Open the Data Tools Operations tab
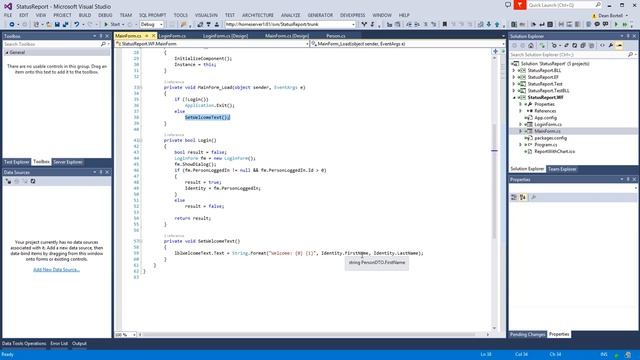 click(24, 344)
